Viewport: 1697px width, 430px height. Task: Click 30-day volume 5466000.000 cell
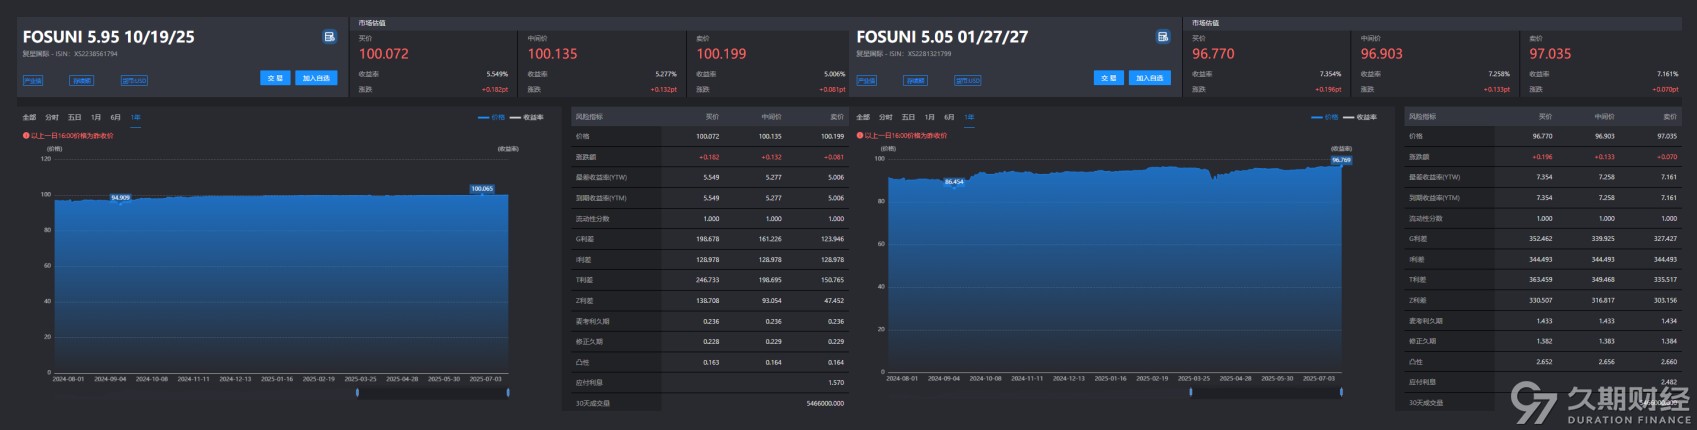pos(825,403)
